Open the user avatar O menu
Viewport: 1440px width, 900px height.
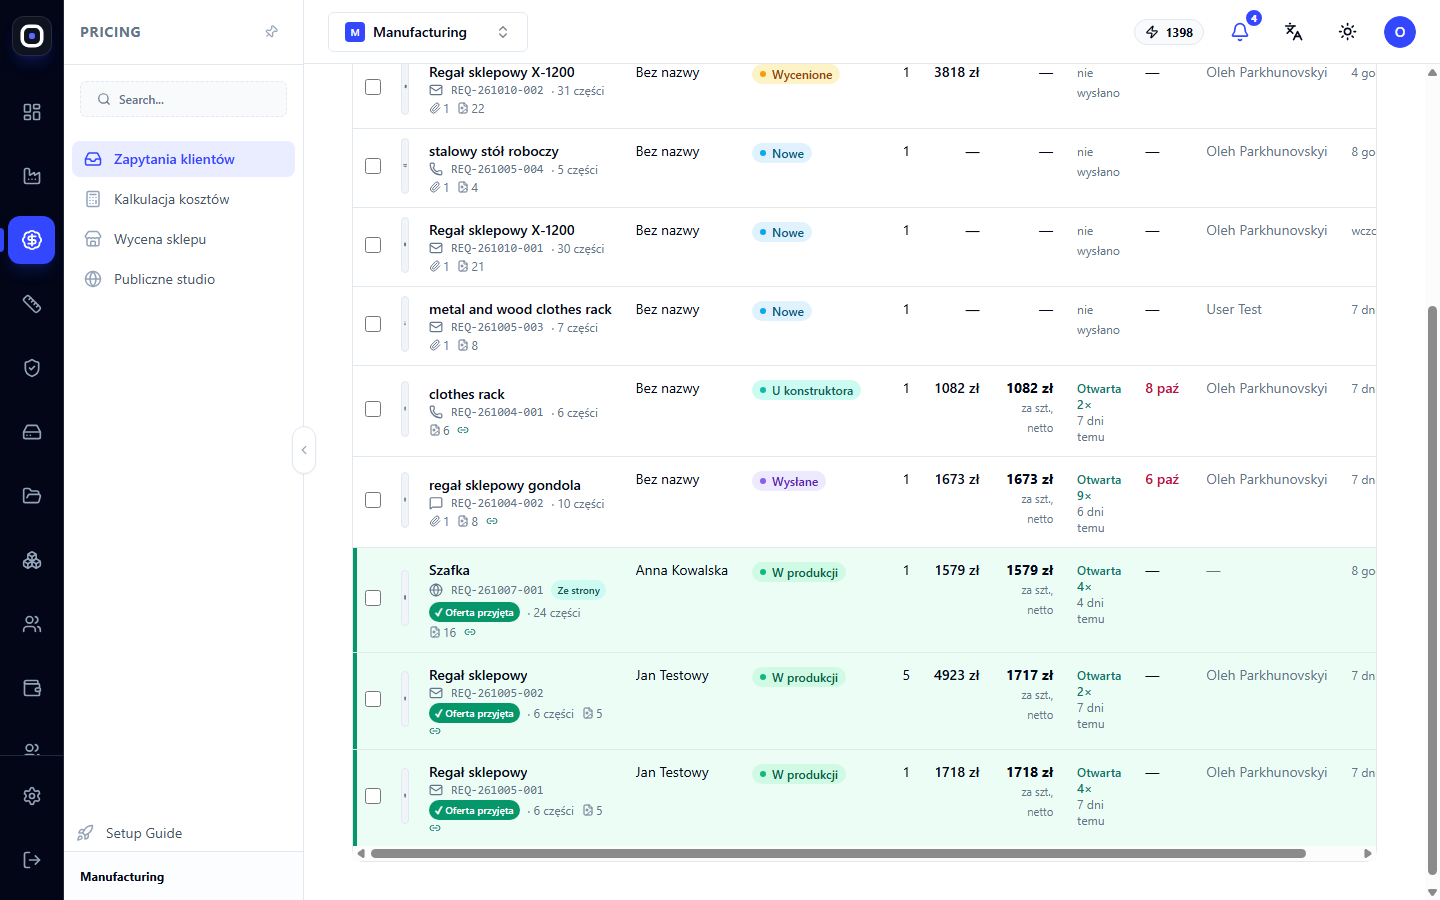1400,32
